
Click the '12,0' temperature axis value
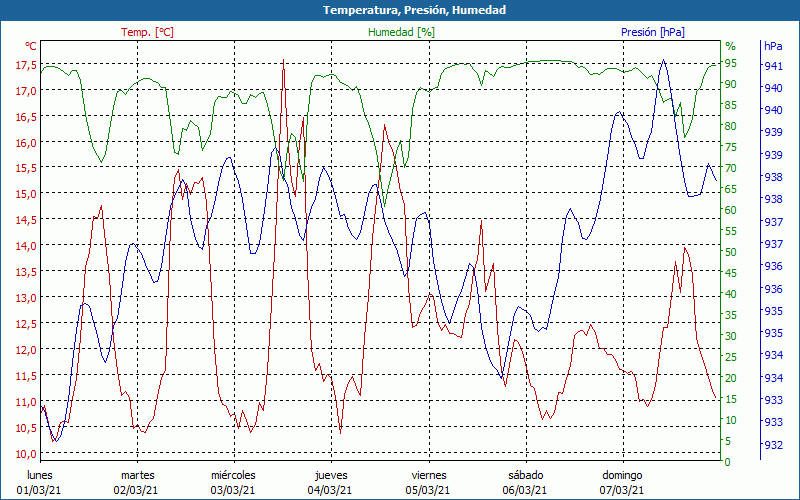point(26,350)
